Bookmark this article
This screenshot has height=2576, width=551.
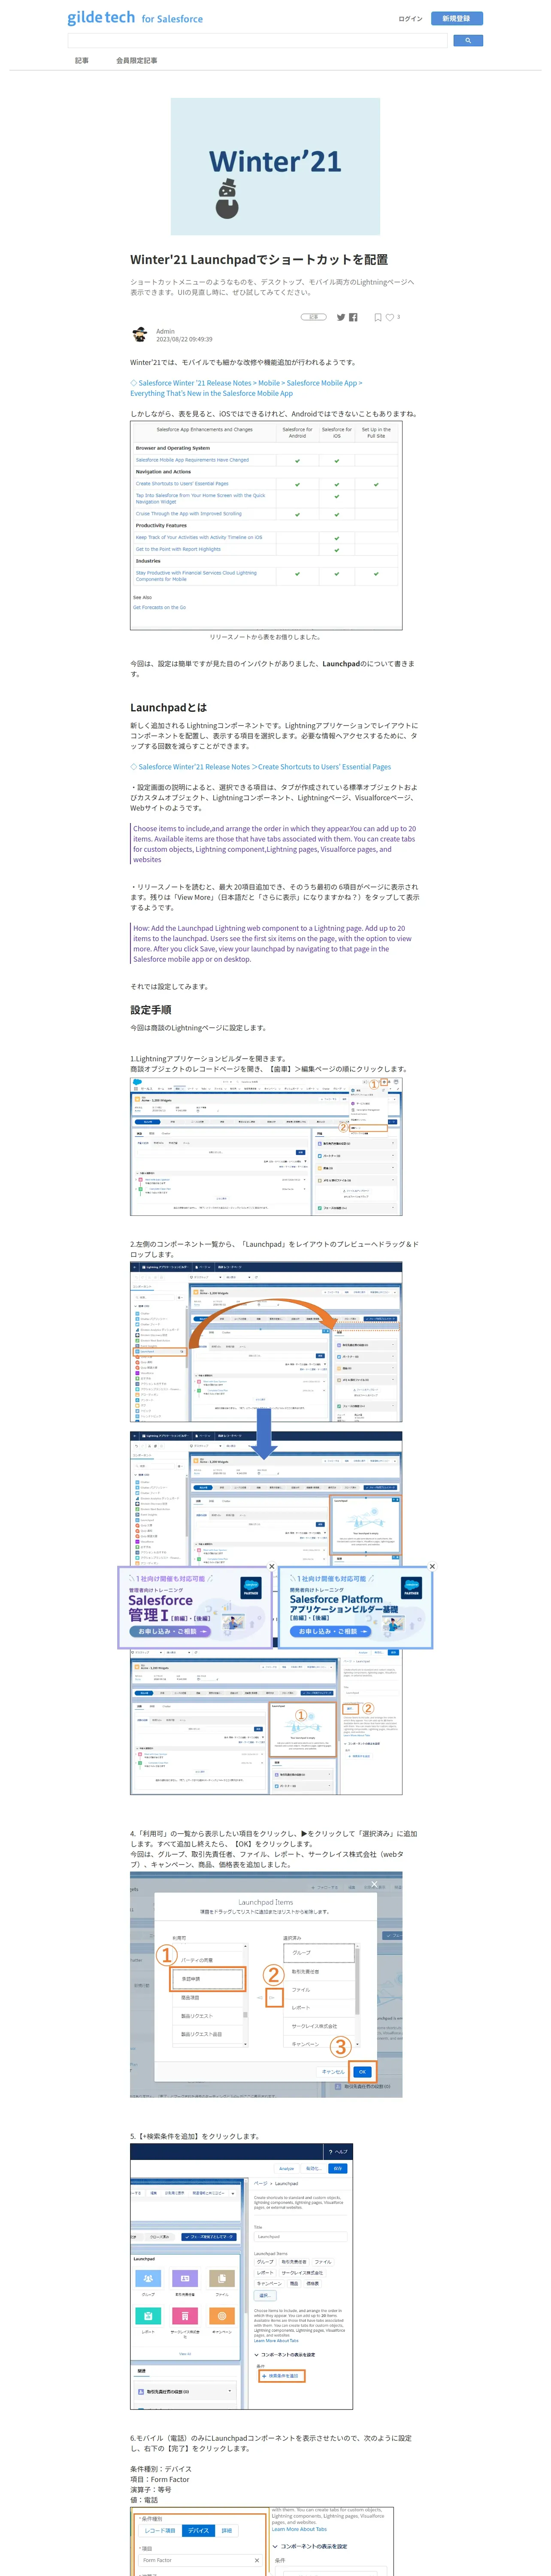tap(378, 317)
